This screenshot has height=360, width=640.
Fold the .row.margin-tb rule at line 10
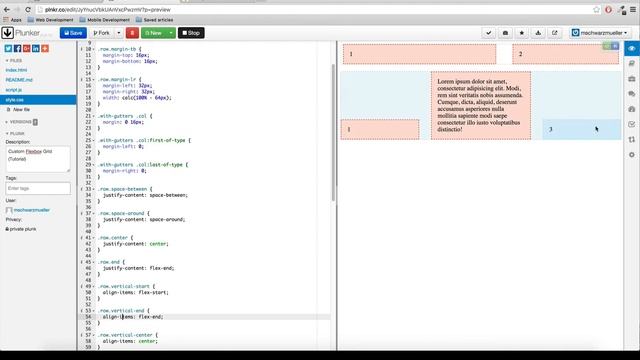pos(93,49)
